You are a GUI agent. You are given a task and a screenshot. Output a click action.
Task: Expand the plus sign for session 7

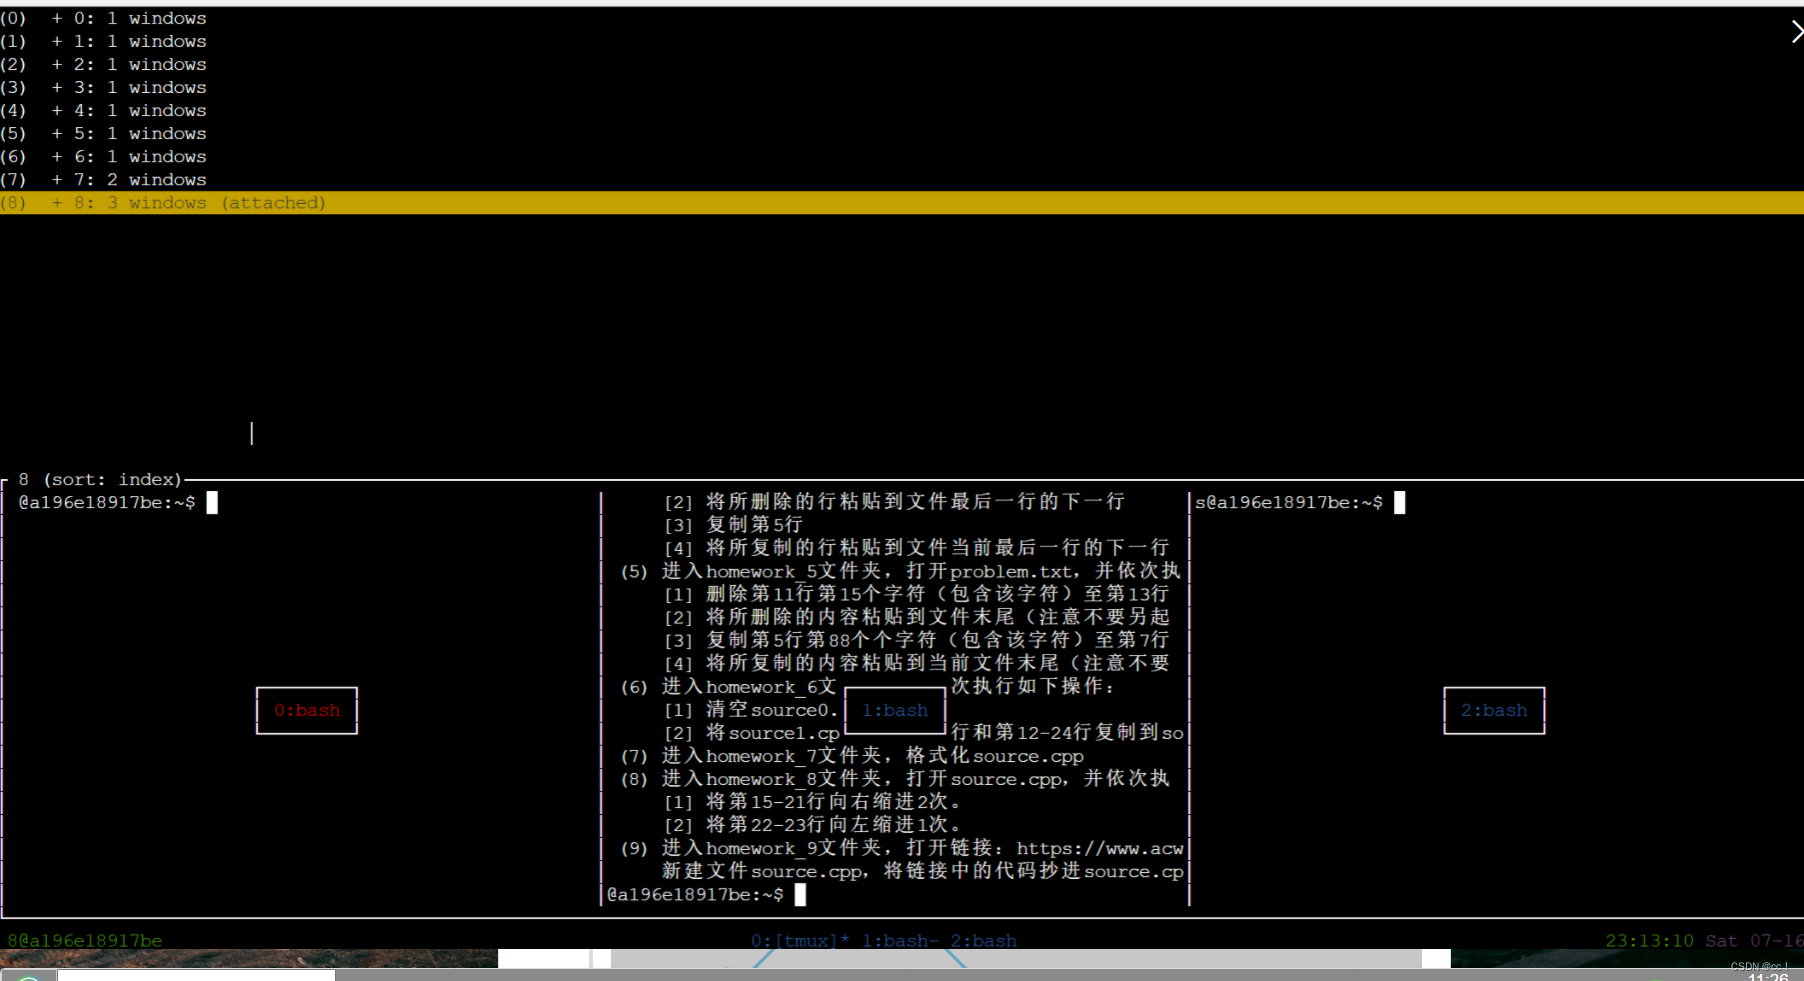tap(57, 179)
